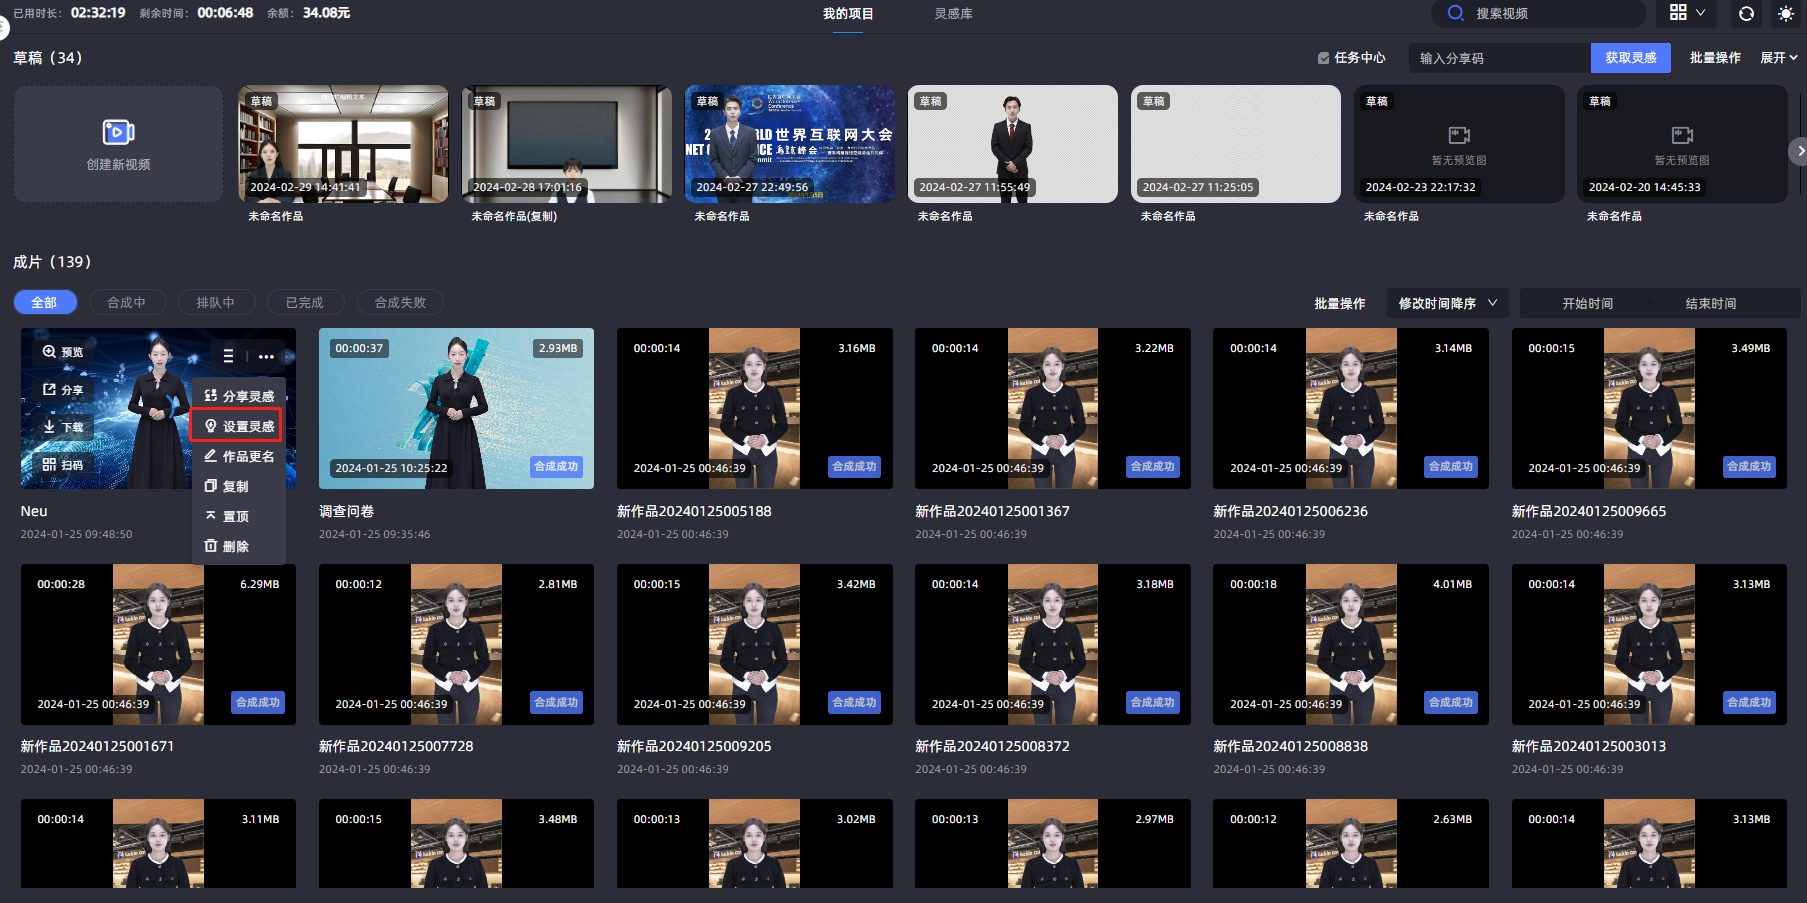Select 设置灵感 from the context menu
The image size is (1807, 903).
(x=238, y=426)
